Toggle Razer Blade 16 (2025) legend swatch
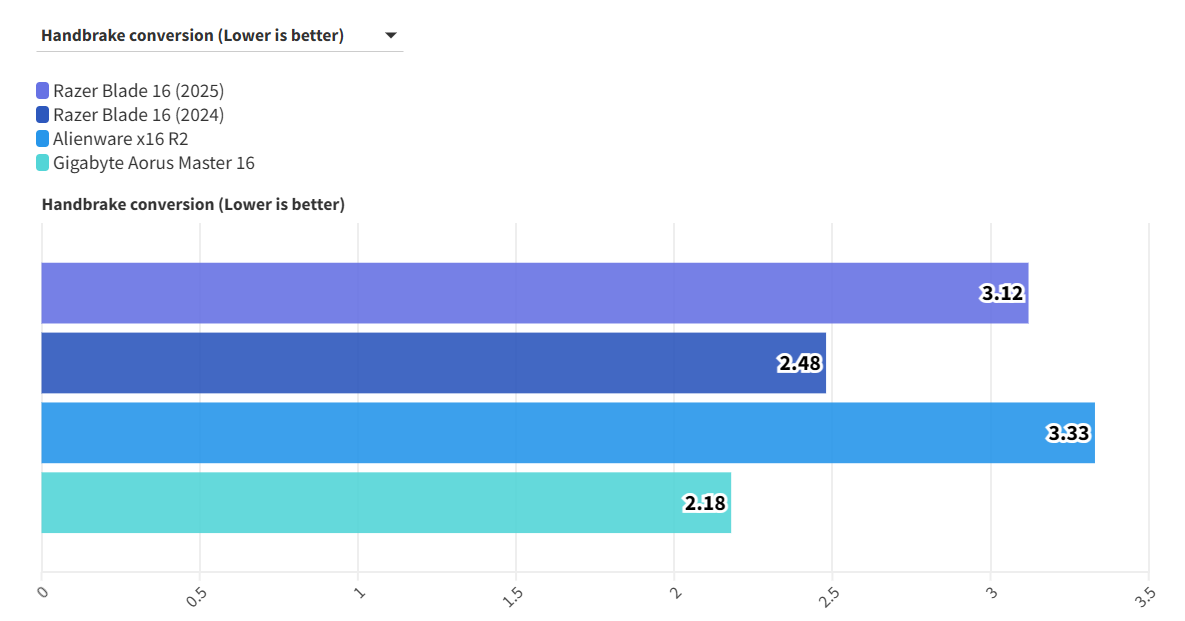This screenshot has height=621, width=1185. [42, 91]
